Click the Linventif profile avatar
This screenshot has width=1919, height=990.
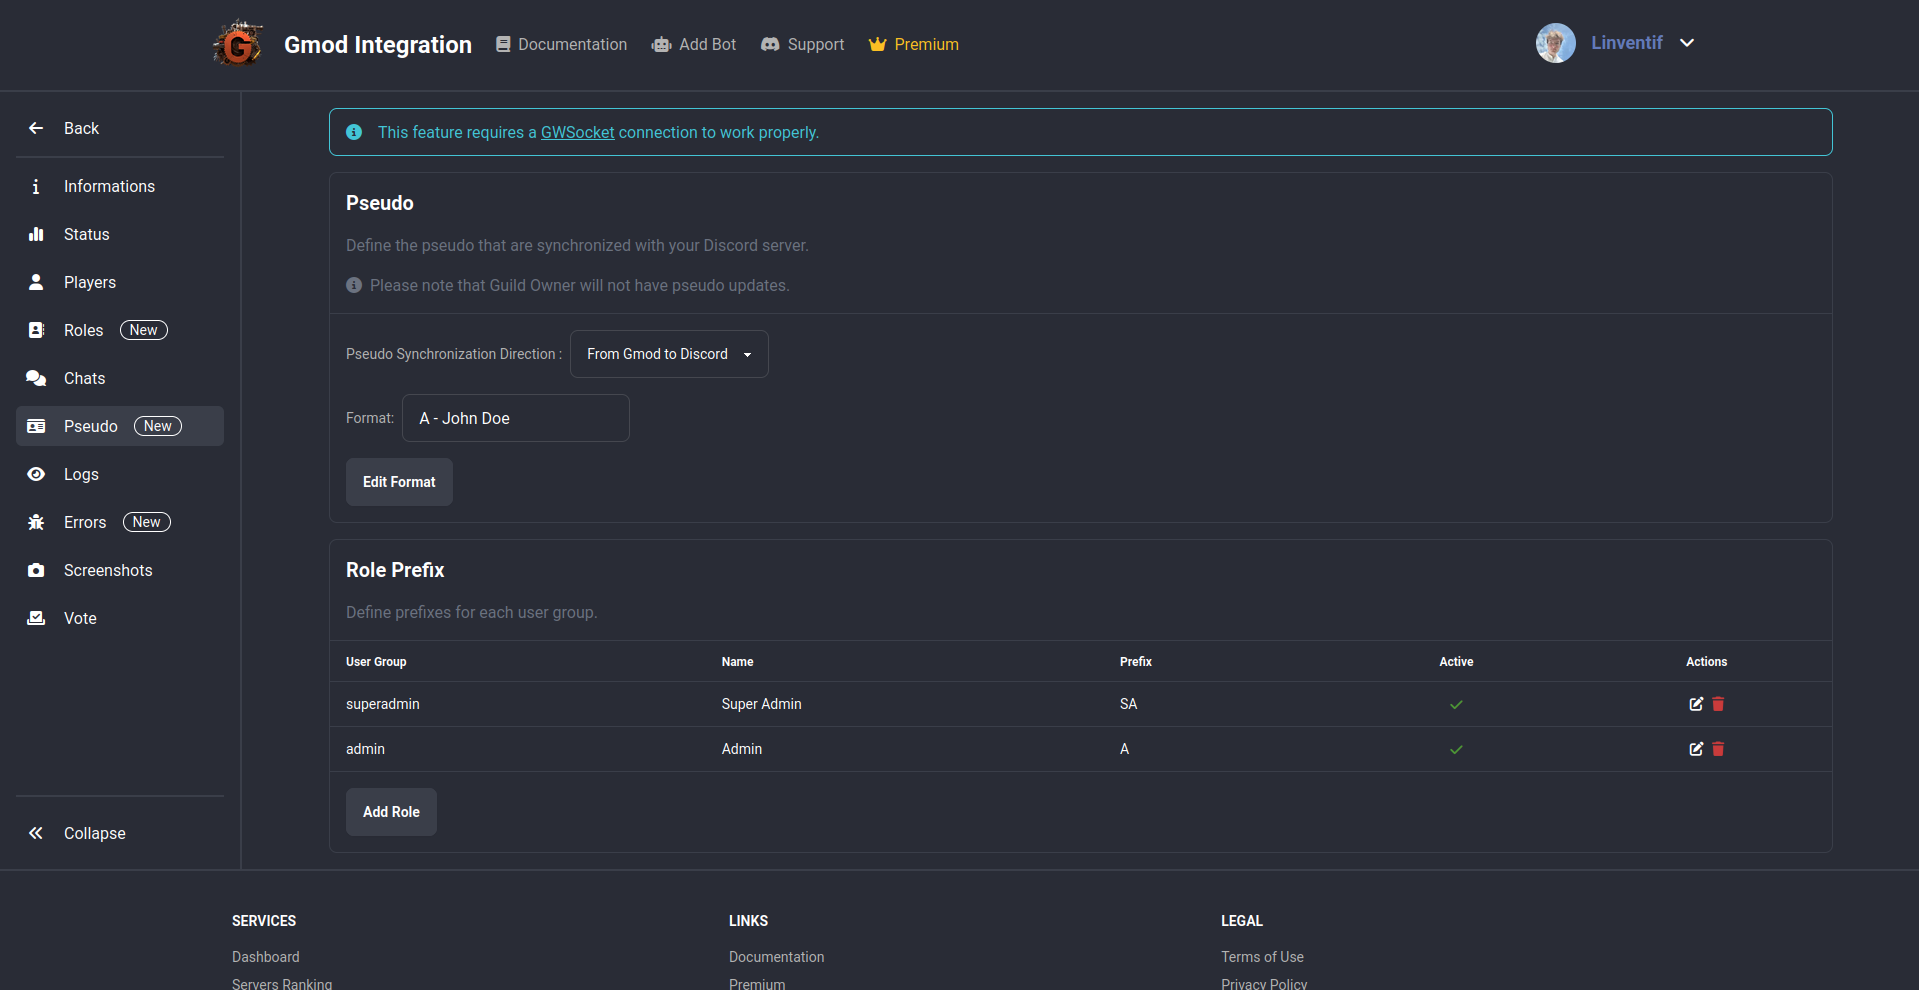(1555, 43)
